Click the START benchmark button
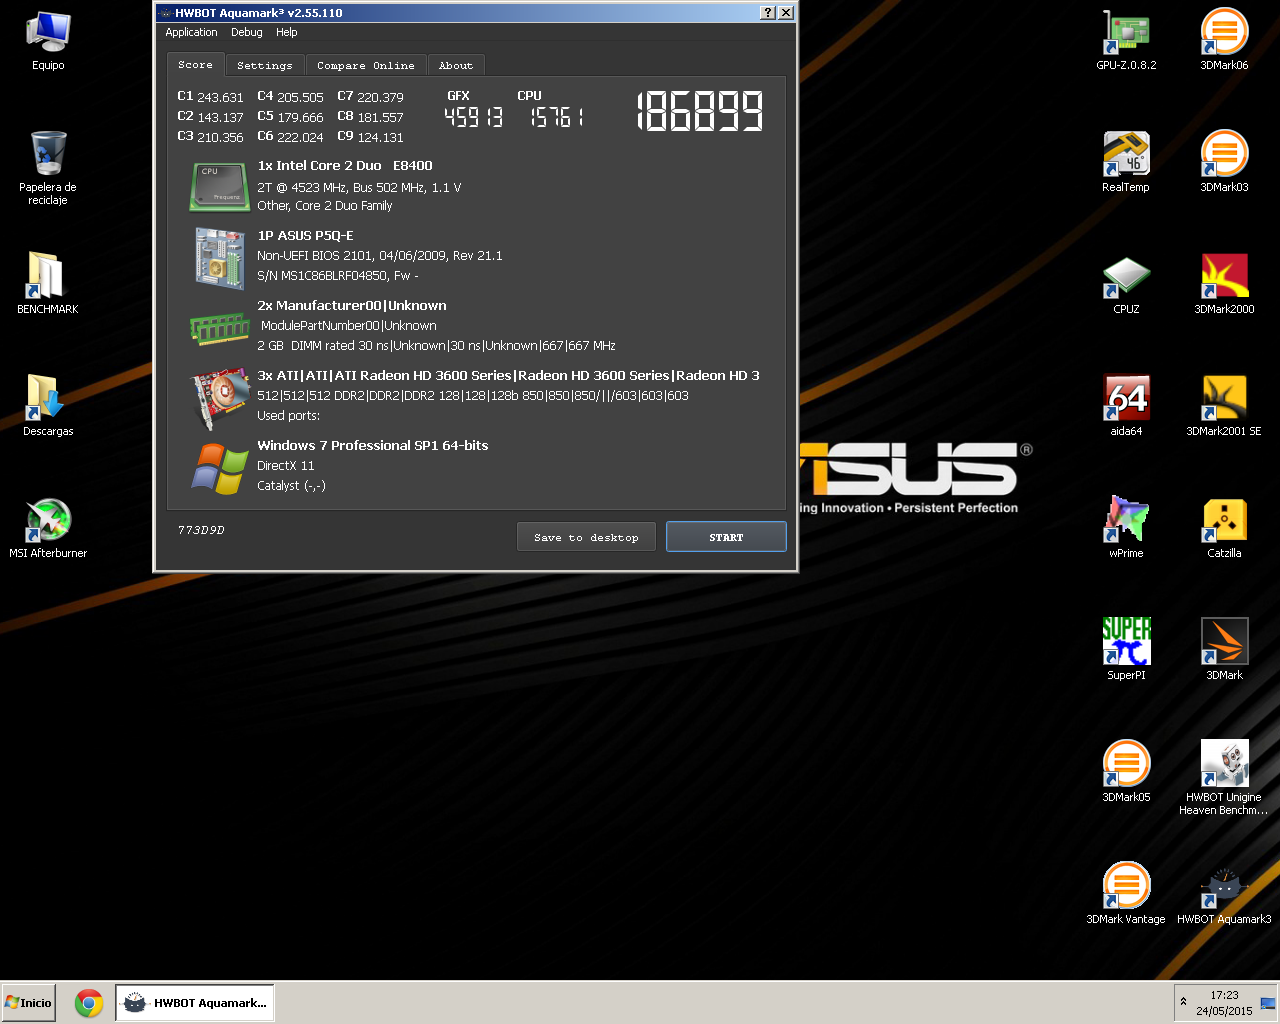This screenshot has width=1280, height=1024. click(x=726, y=537)
